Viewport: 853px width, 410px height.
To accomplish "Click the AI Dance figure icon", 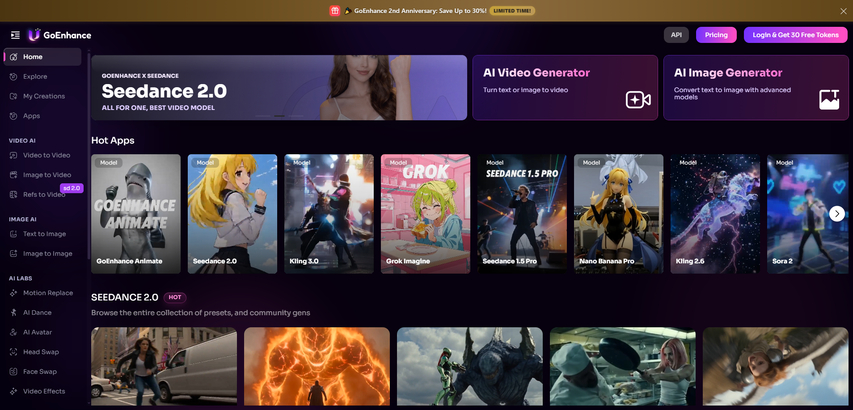I will click(14, 312).
